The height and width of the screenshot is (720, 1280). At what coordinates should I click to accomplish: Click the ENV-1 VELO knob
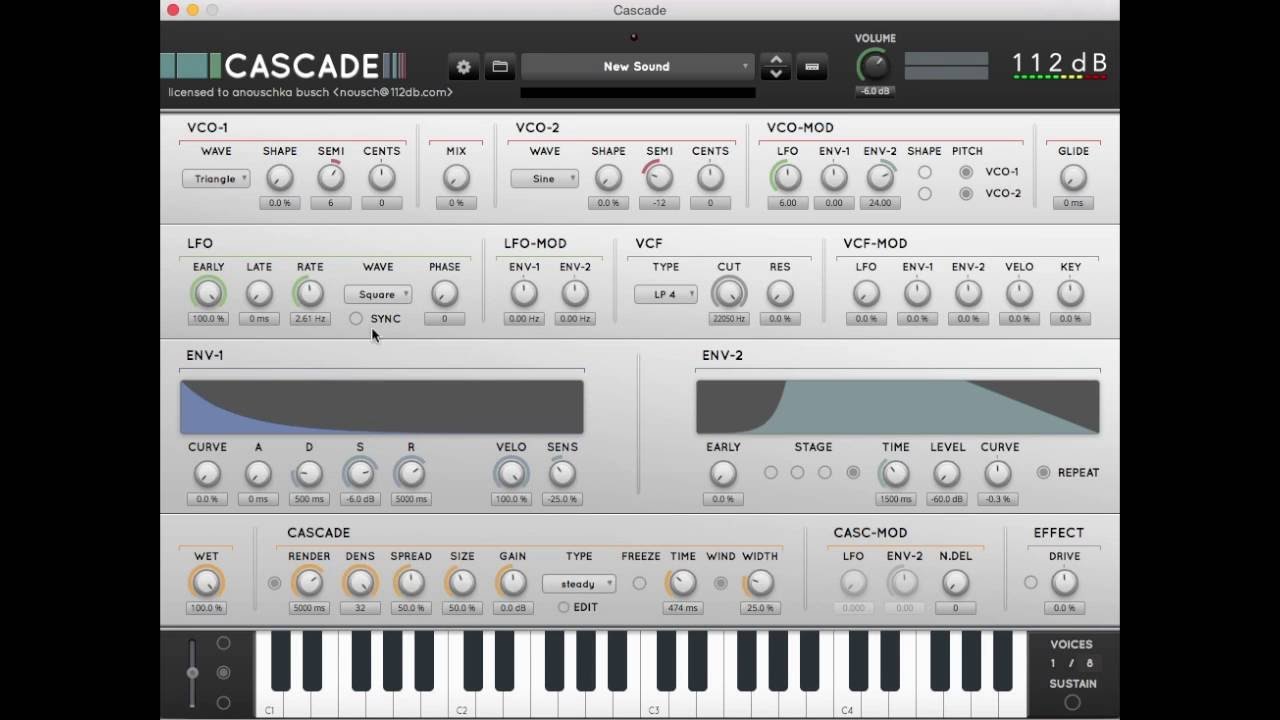511,474
